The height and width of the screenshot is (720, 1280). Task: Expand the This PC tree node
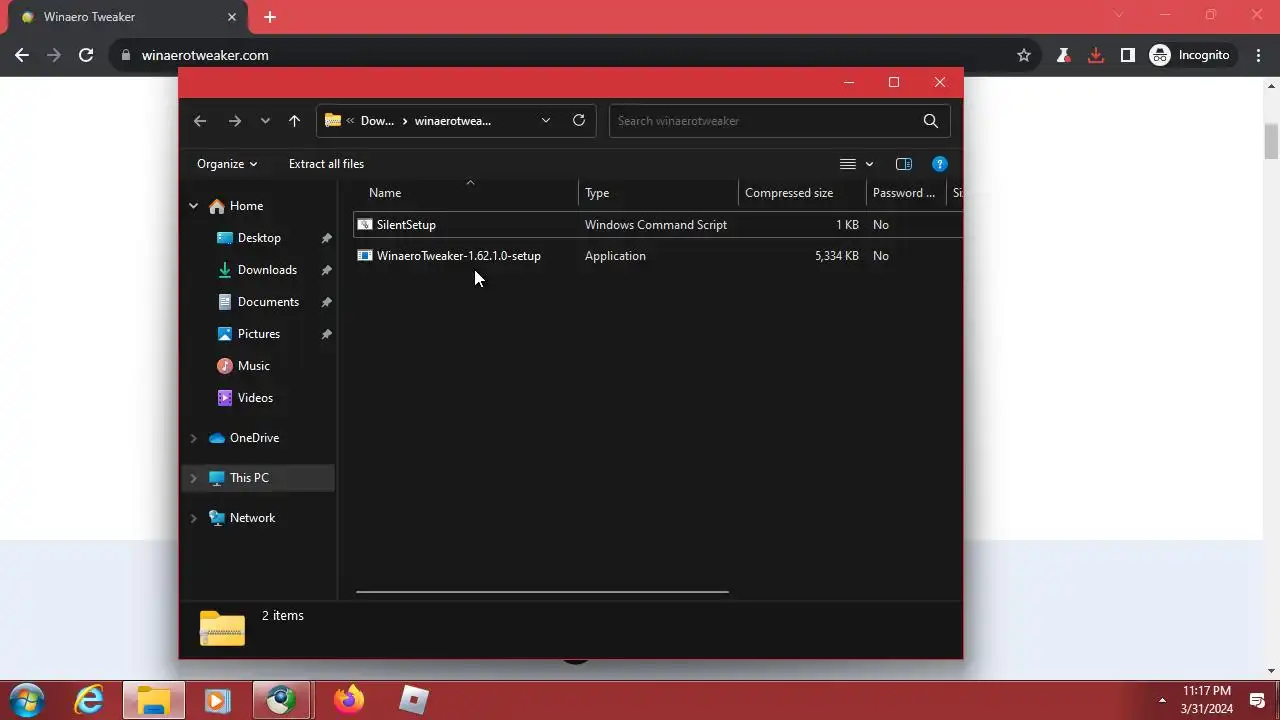click(x=194, y=478)
